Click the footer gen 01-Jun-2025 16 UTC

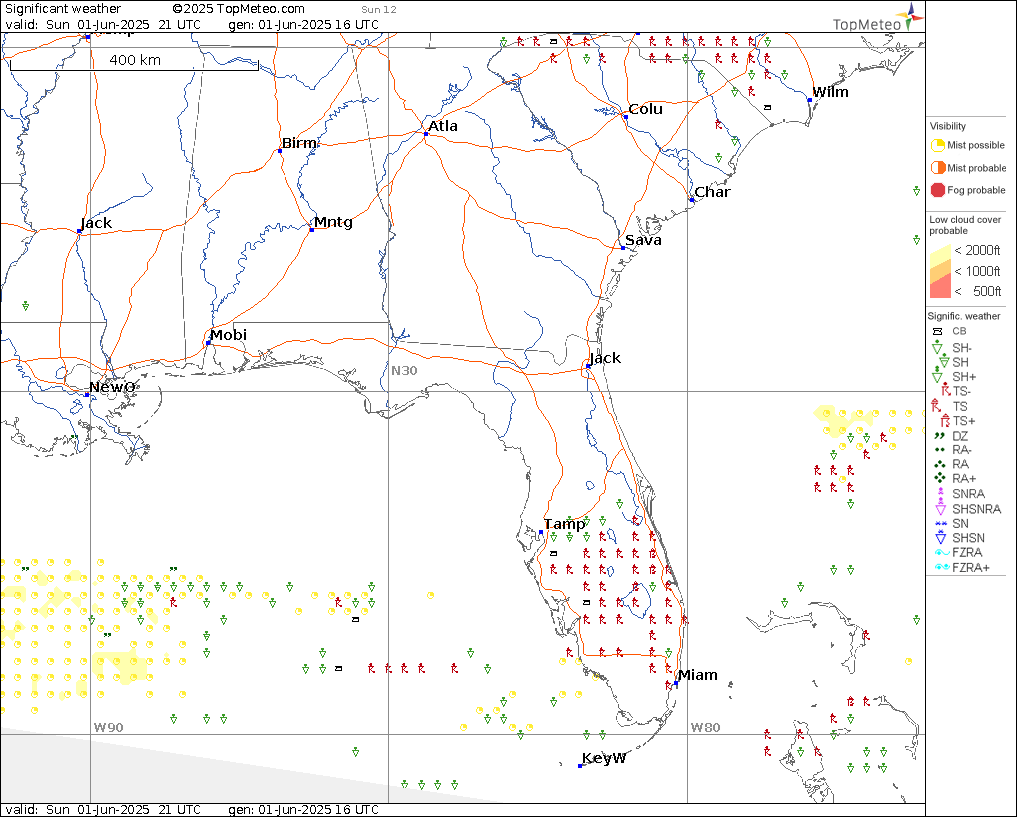pyautogui.click(x=304, y=809)
